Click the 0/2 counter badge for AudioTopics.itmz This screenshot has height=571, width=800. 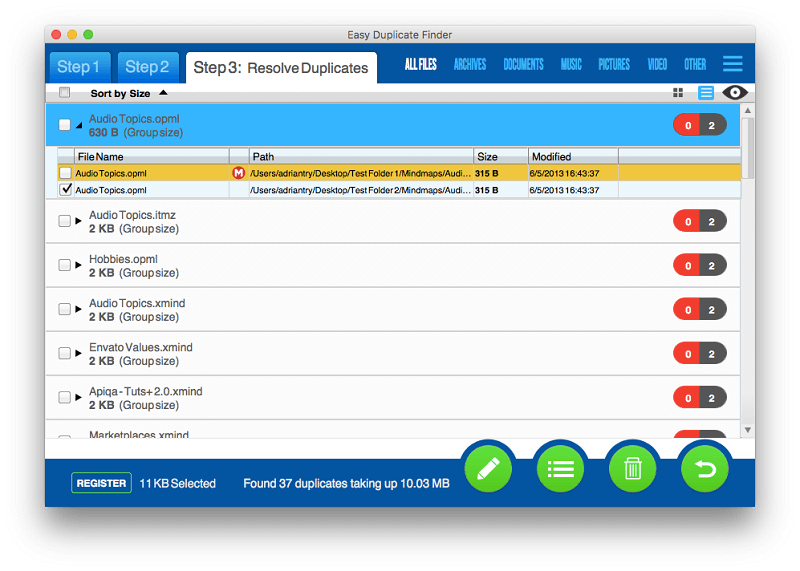click(x=699, y=221)
